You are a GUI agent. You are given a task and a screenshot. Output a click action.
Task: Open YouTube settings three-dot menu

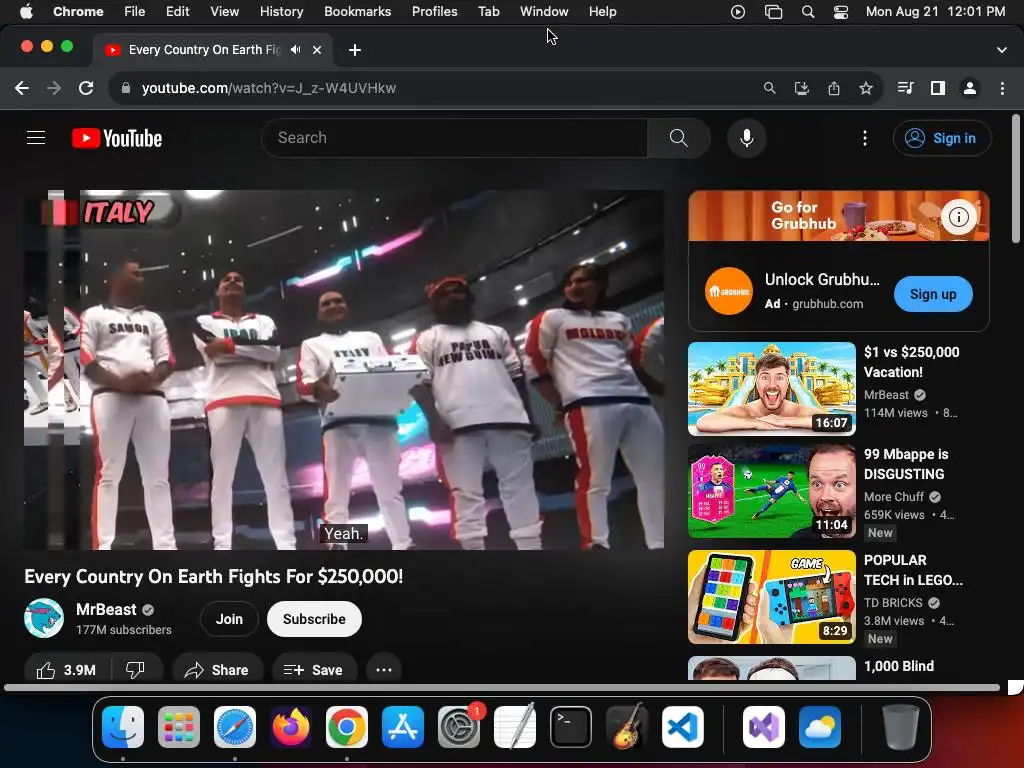[x=865, y=138]
